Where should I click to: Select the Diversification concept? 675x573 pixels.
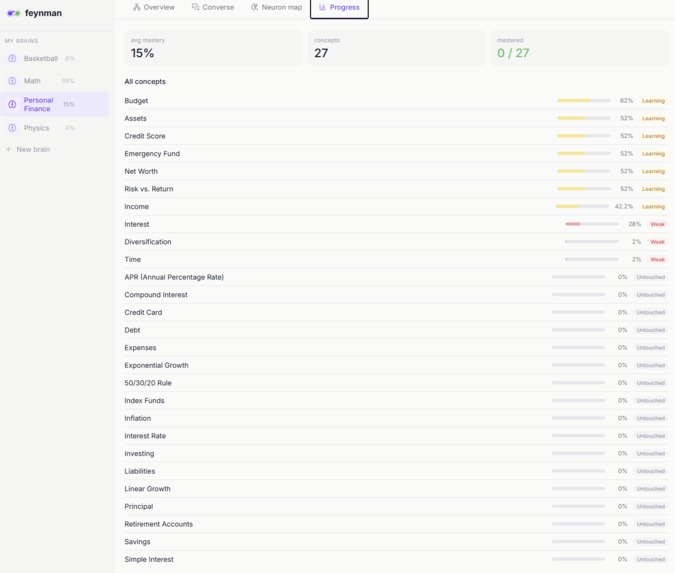[396, 242]
